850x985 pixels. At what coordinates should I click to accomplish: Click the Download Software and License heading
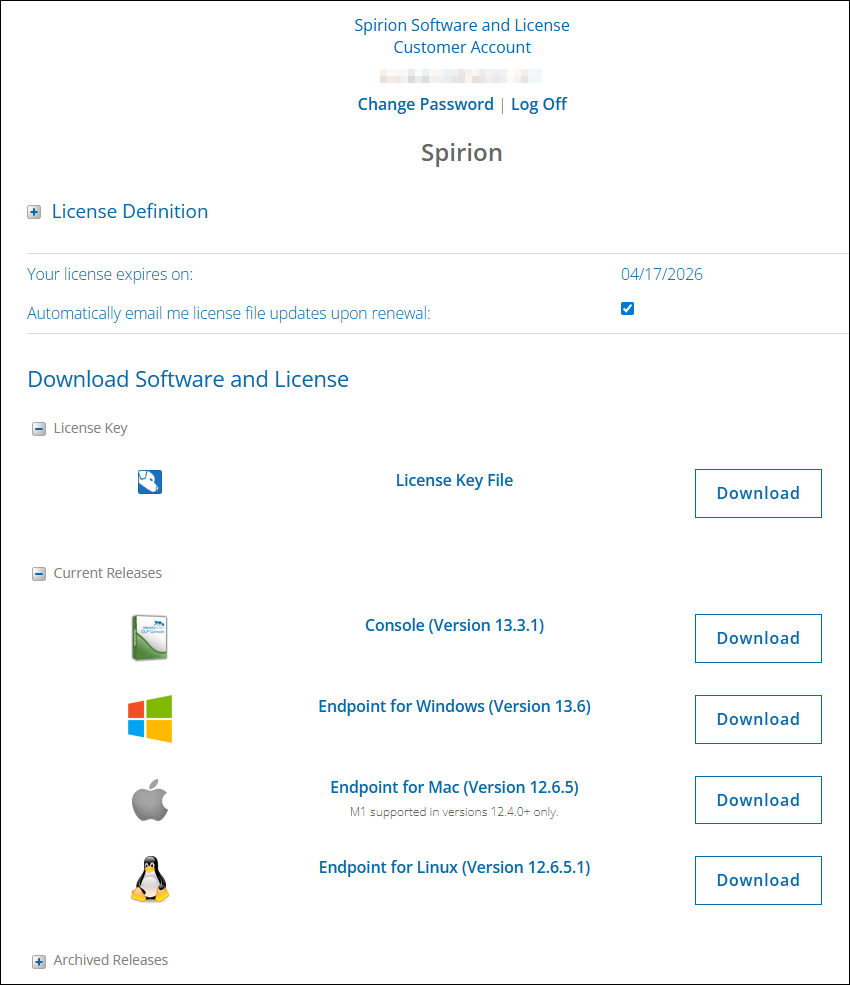coord(188,379)
